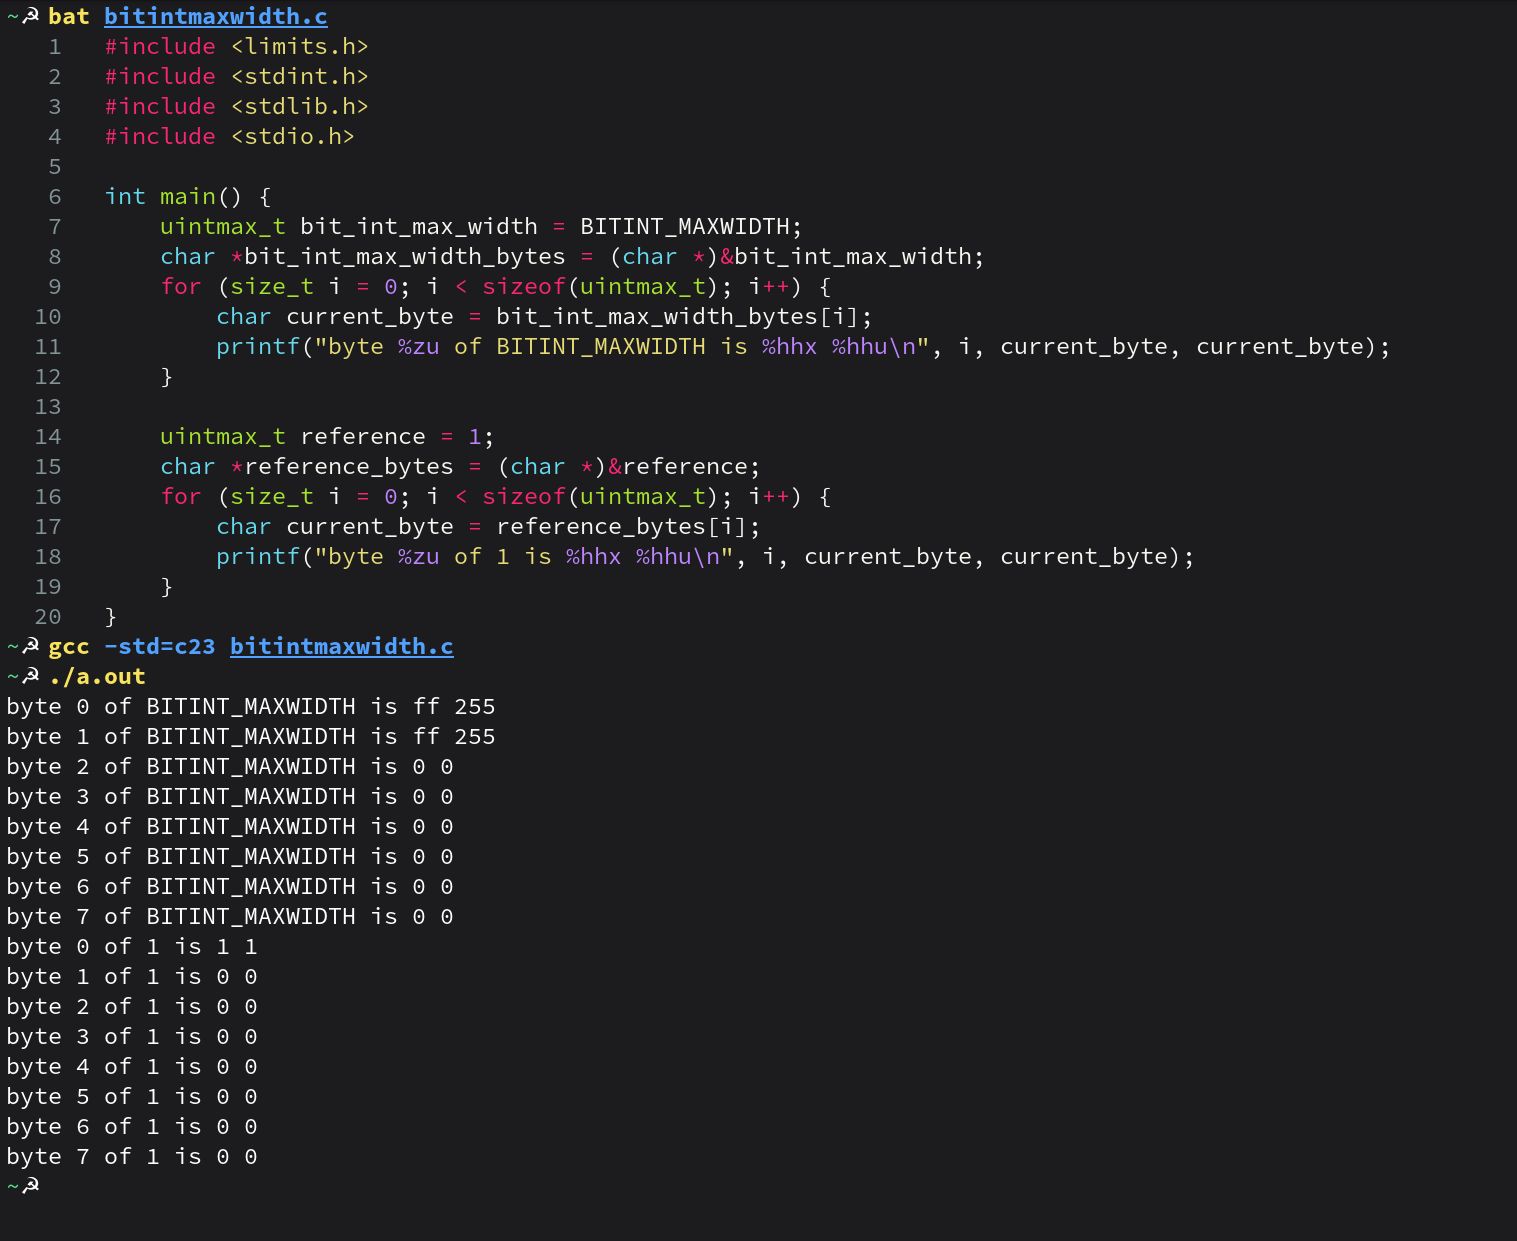1517x1241 pixels.
Task: Click the printf call on line 11
Action: click(259, 346)
